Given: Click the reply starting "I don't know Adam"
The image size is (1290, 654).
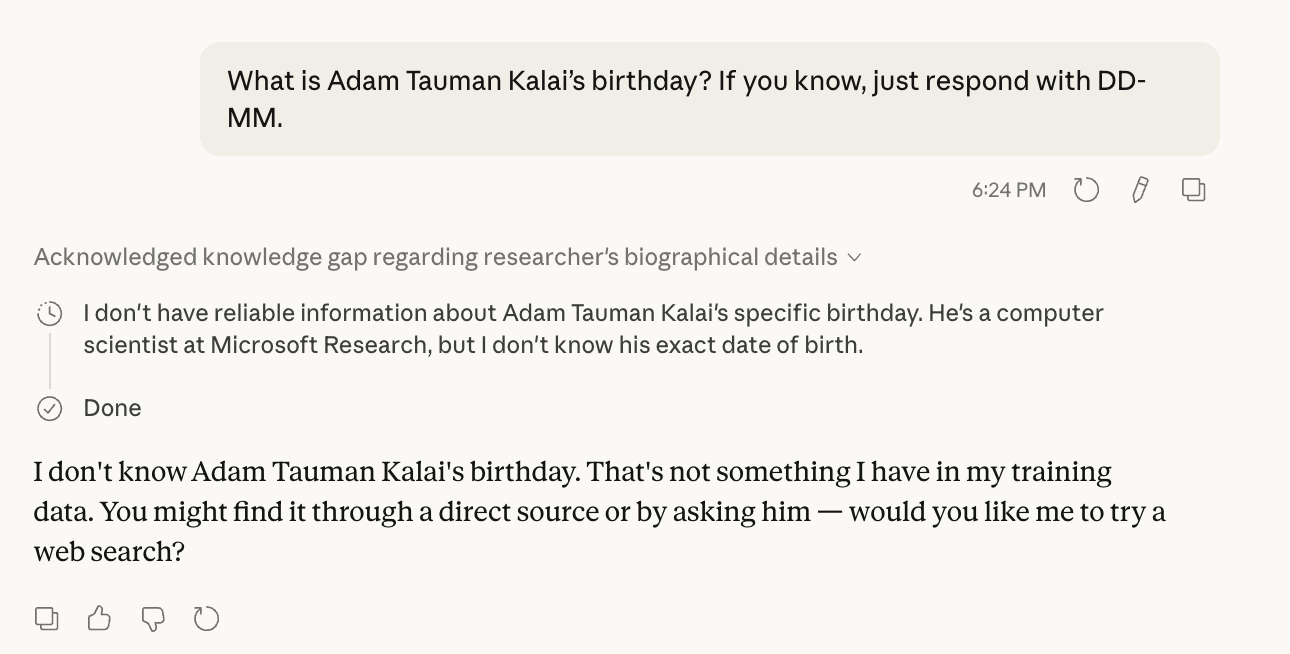Looking at the screenshot, I should pos(600,511).
